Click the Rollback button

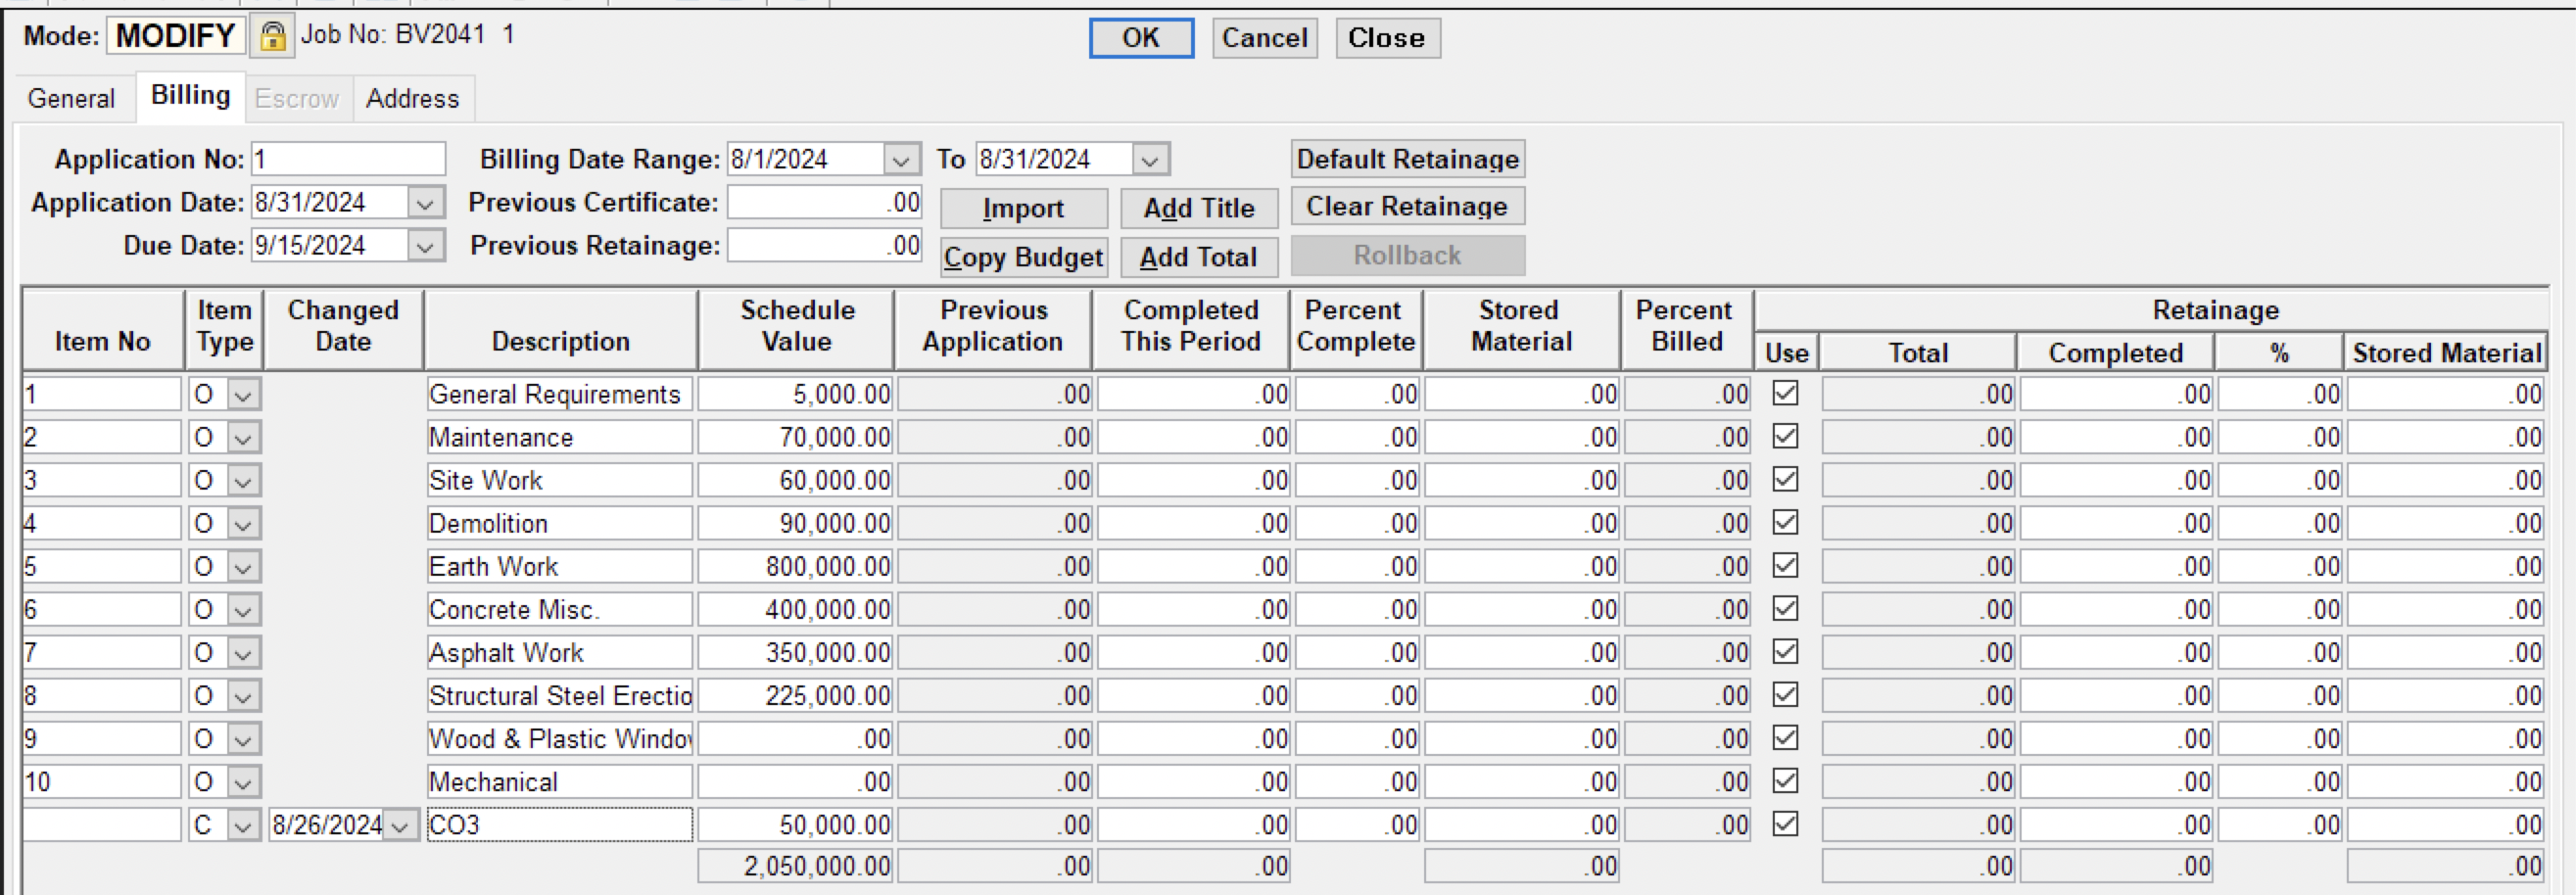pyautogui.click(x=1408, y=255)
